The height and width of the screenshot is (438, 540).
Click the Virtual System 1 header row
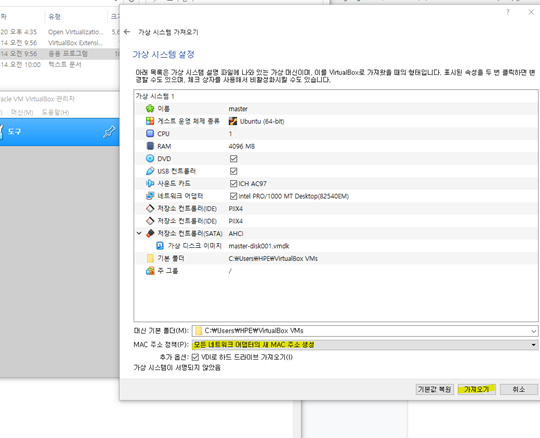coord(336,96)
